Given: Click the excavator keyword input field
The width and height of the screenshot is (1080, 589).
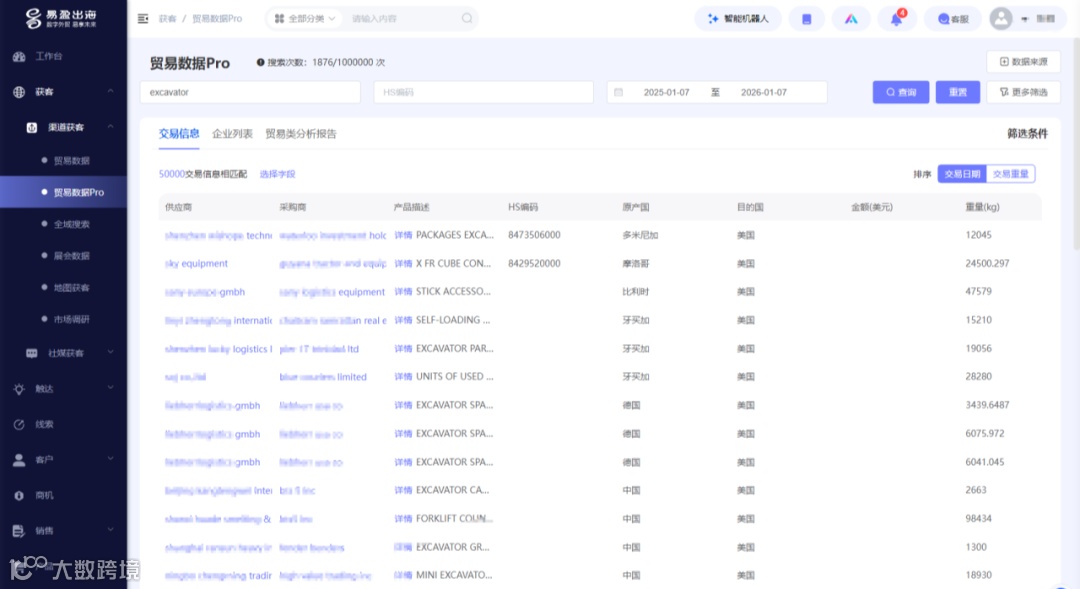Looking at the screenshot, I should pyautogui.click(x=250, y=92).
